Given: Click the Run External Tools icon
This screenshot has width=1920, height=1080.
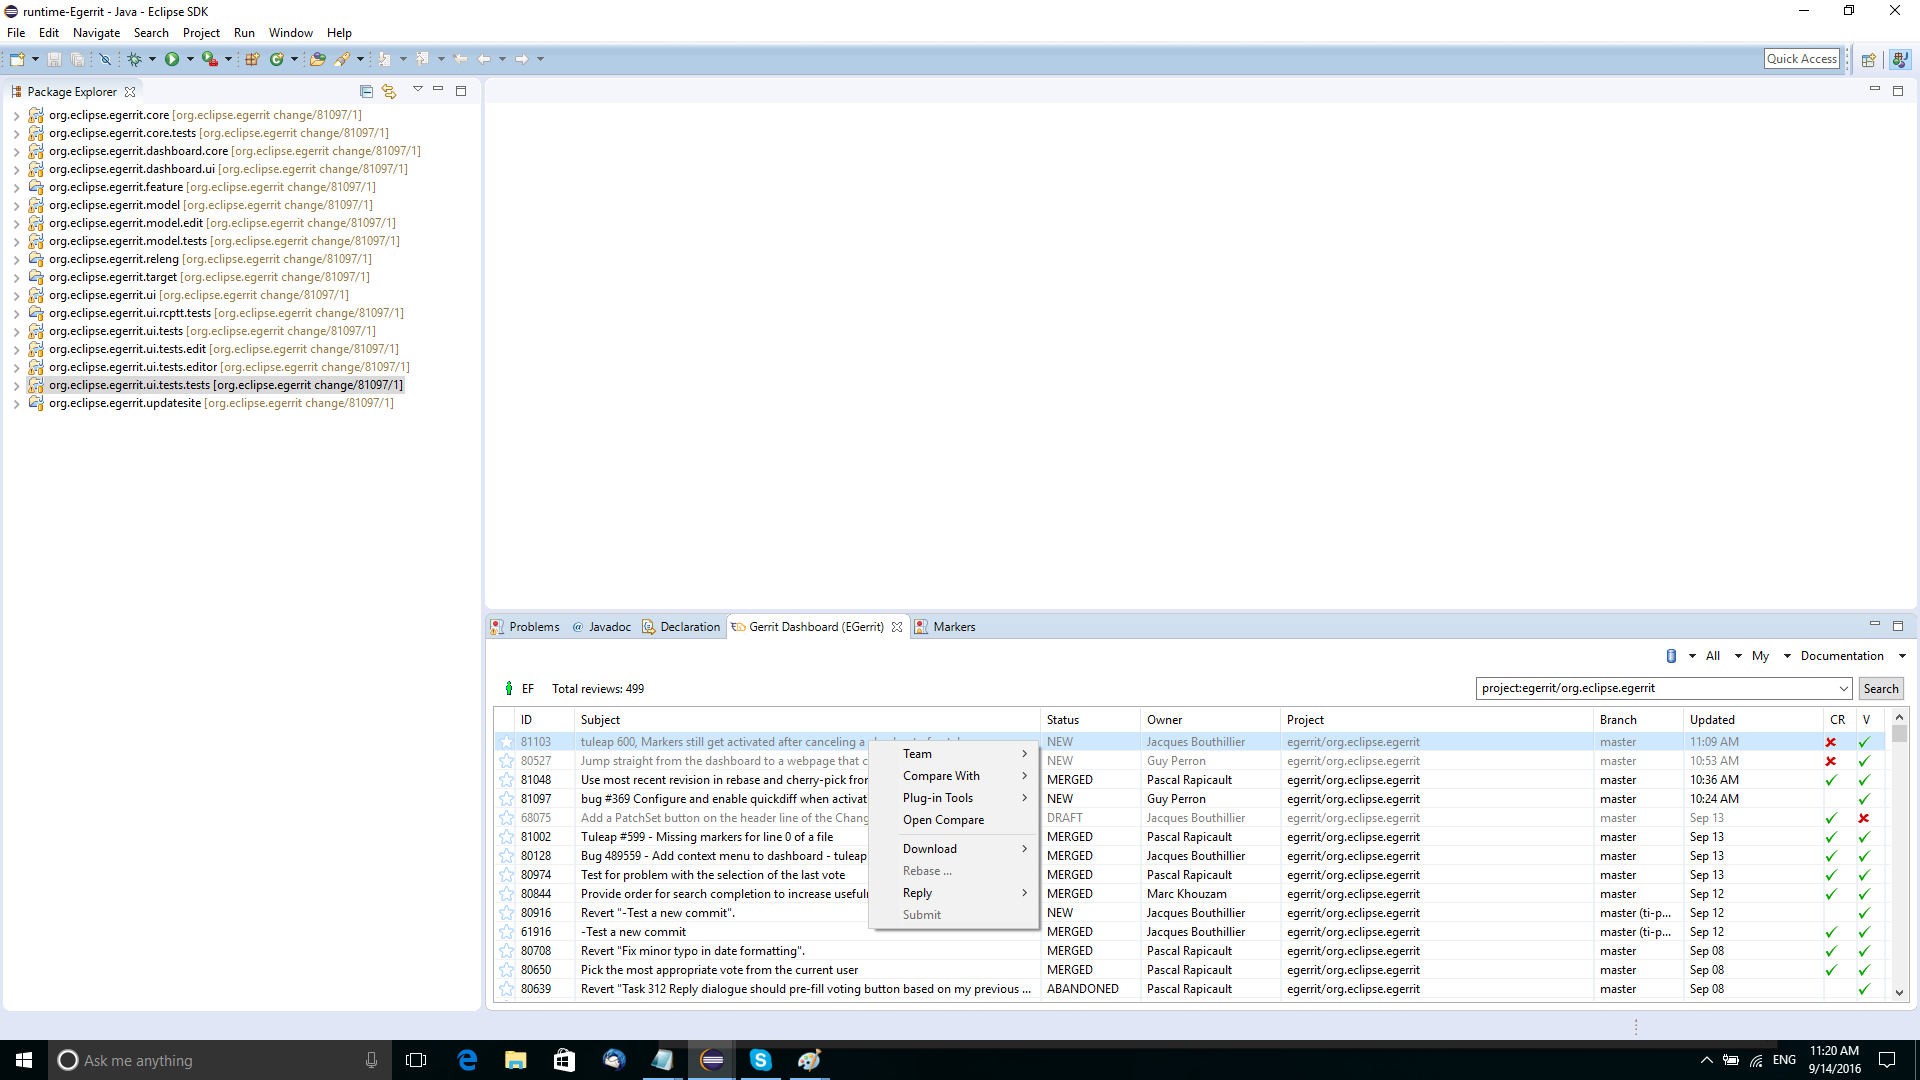Looking at the screenshot, I should 209,59.
